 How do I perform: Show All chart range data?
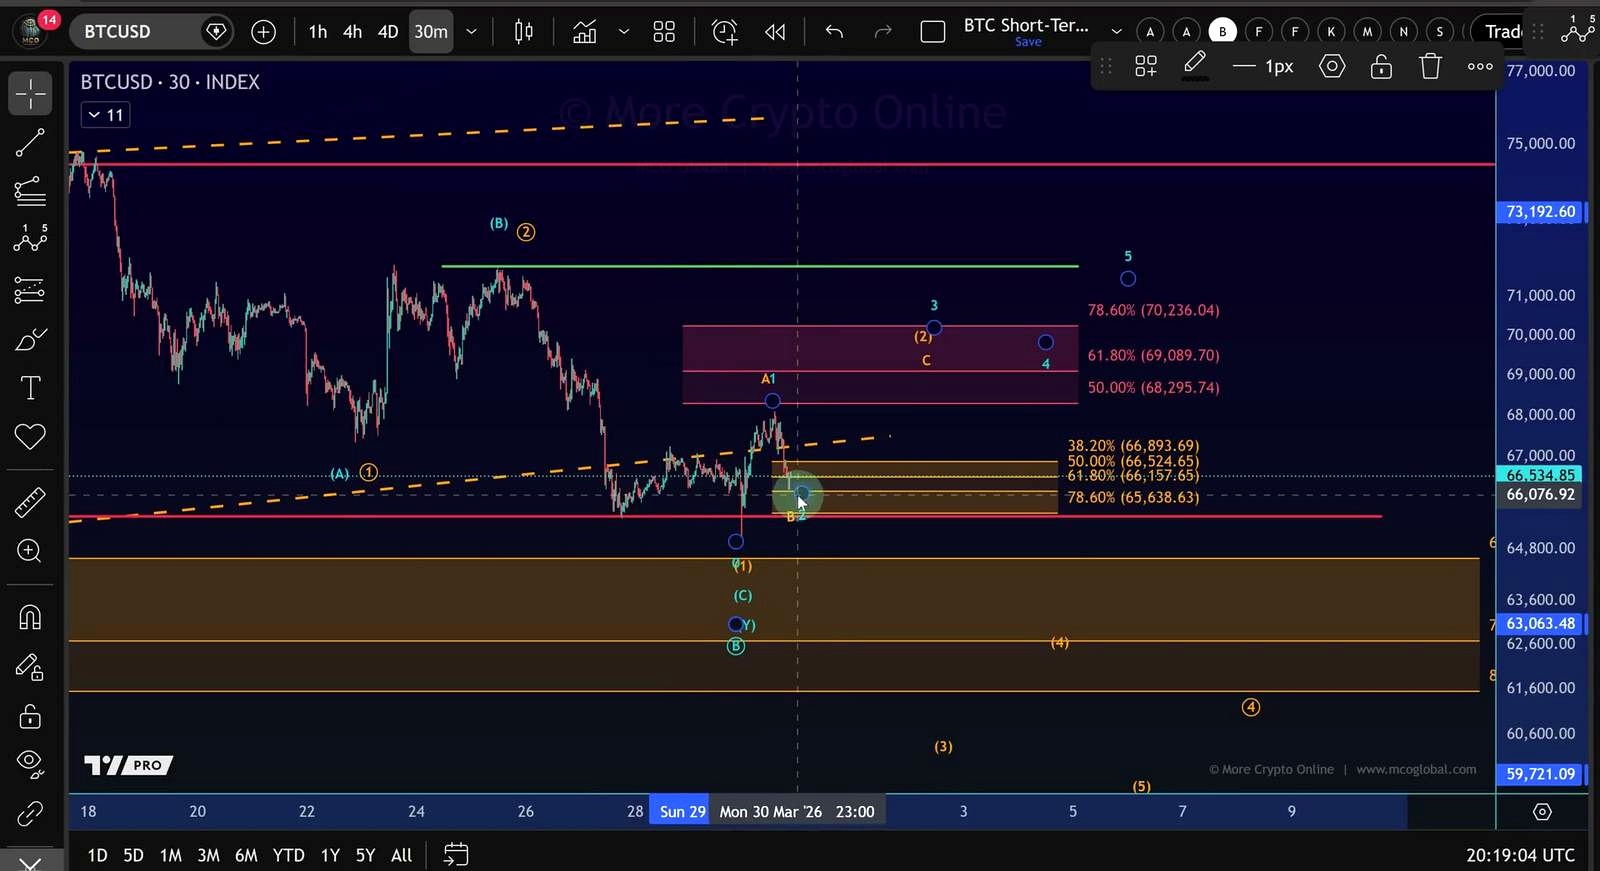tap(401, 855)
